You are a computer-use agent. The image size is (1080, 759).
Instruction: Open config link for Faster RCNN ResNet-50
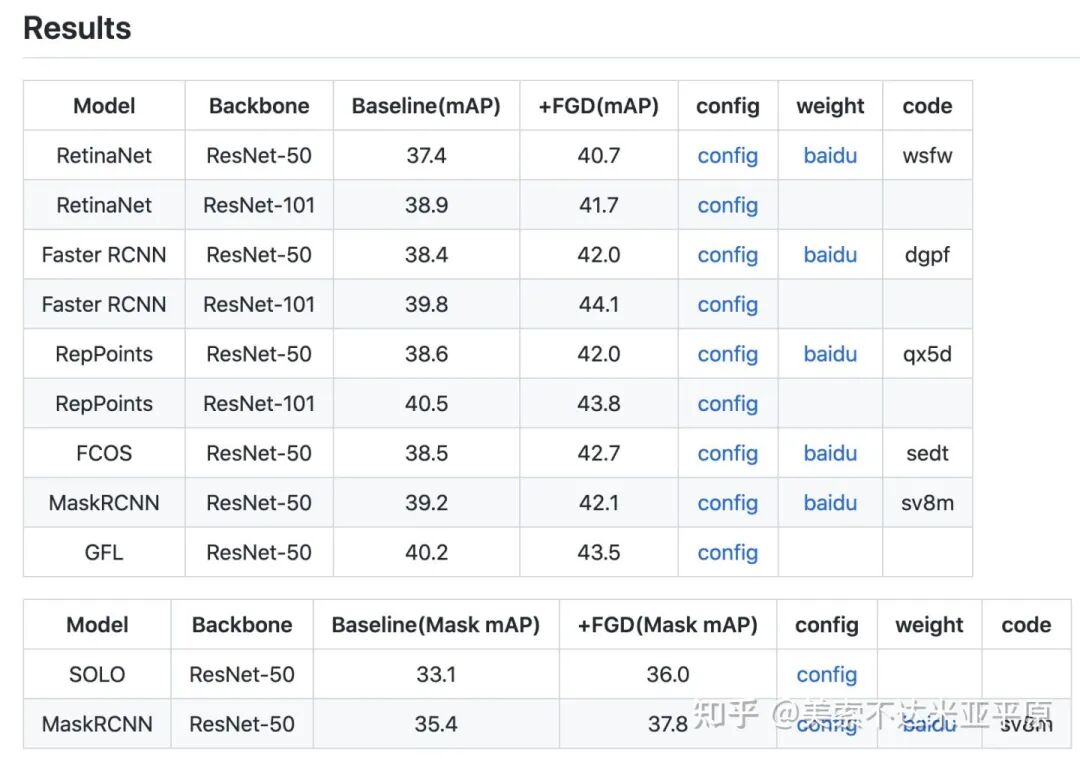[x=727, y=255]
